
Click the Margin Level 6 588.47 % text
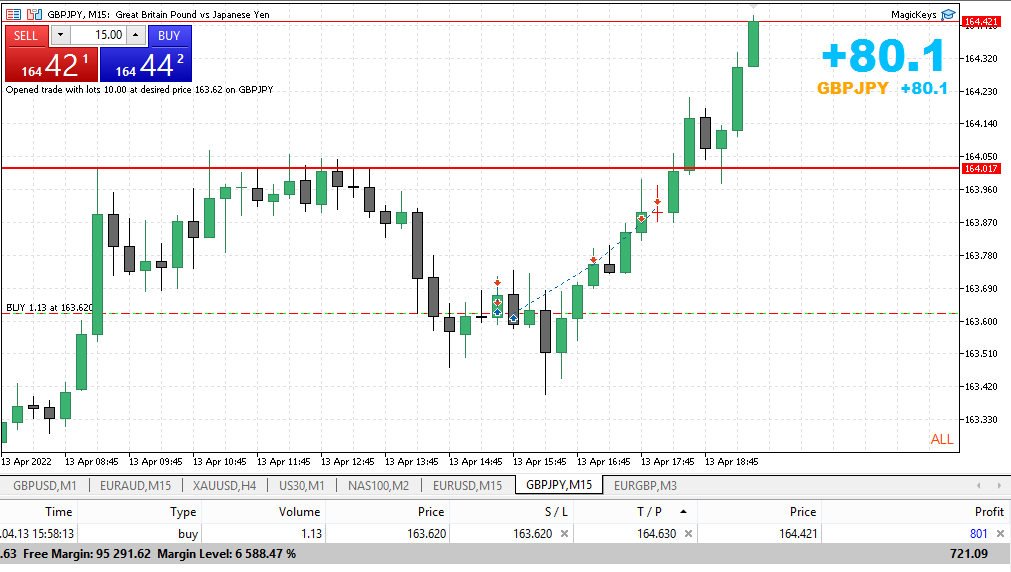click(226, 554)
